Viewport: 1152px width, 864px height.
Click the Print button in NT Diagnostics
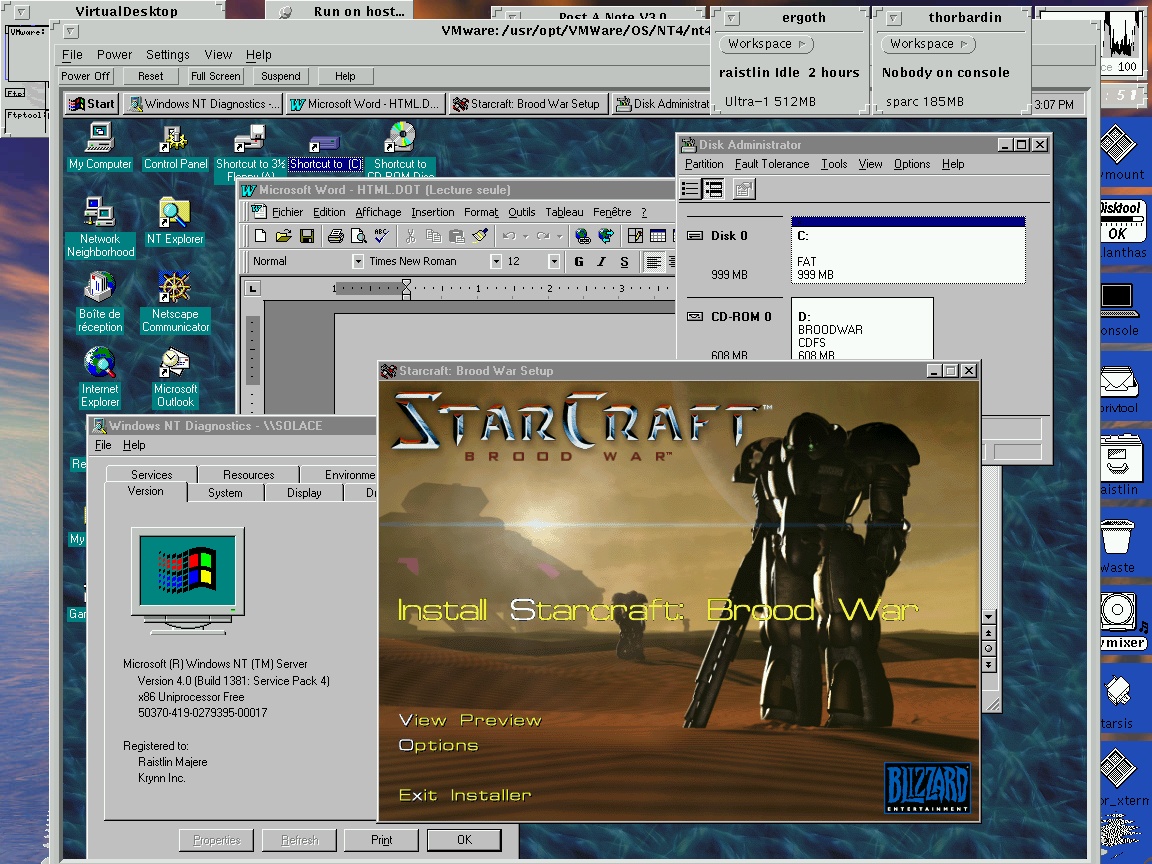pyautogui.click(x=381, y=840)
